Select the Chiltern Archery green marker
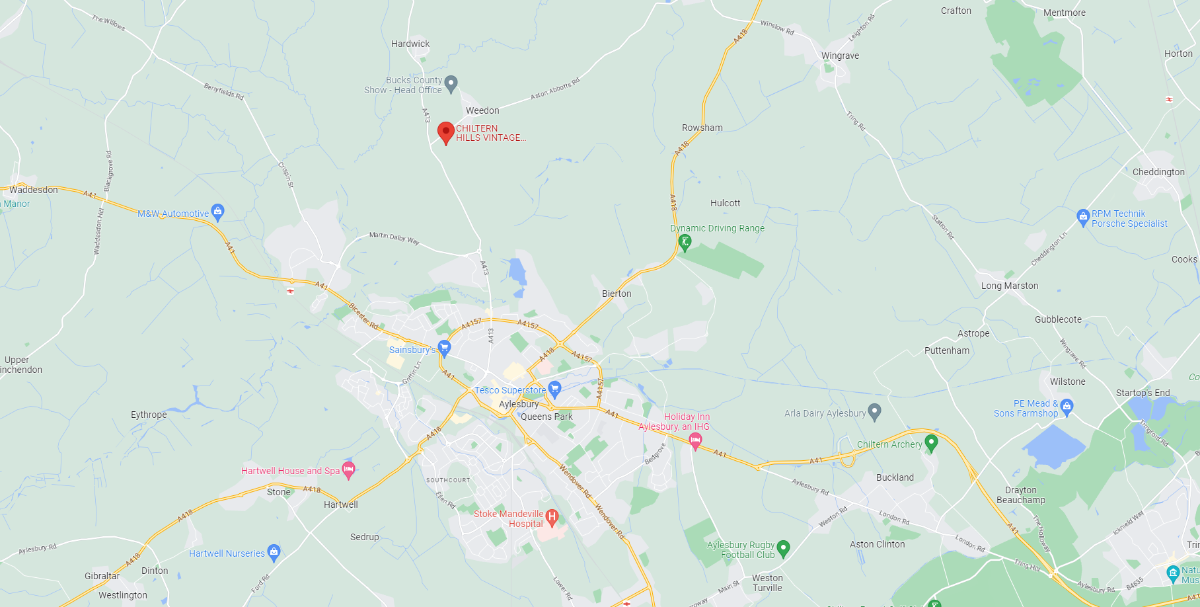The height and width of the screenshot is (607, 1200). [931, 441]
